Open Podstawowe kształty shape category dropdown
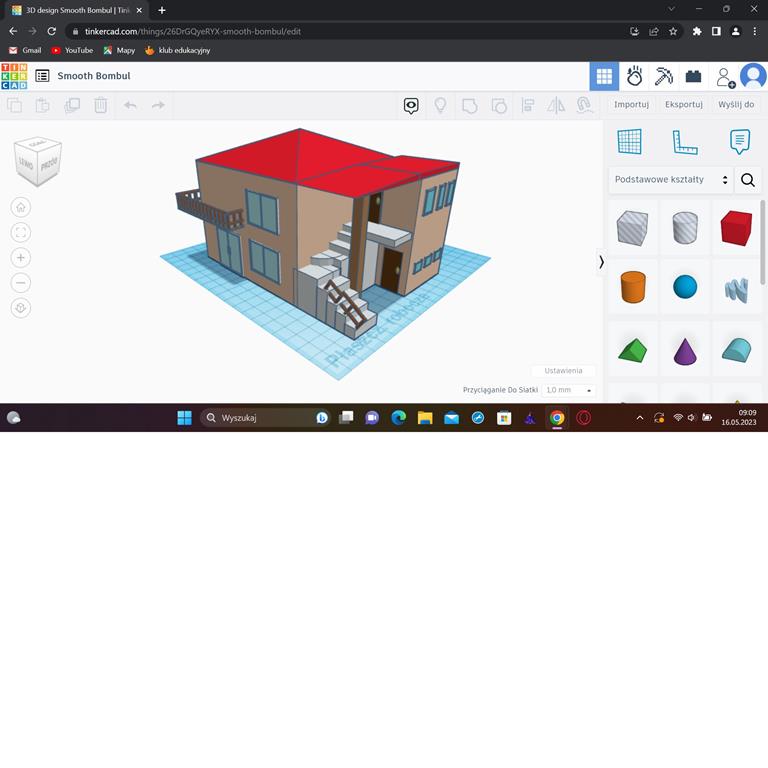 [670, 180]
